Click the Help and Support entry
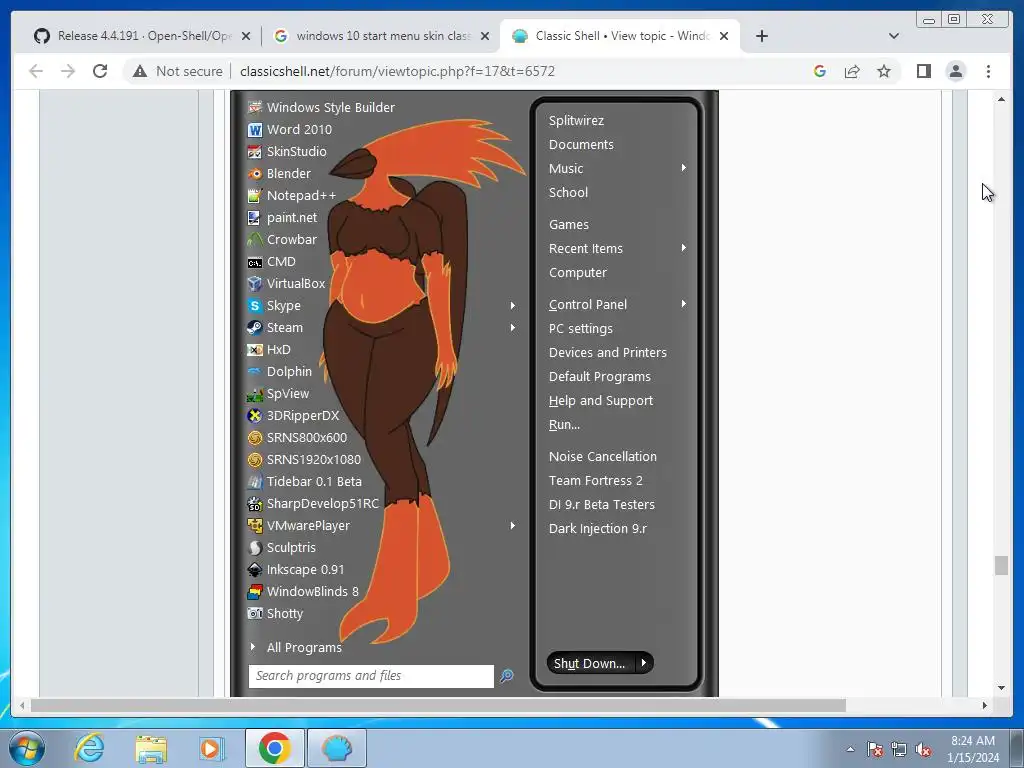The image size is (1024, 768). [x=601, y=400]
